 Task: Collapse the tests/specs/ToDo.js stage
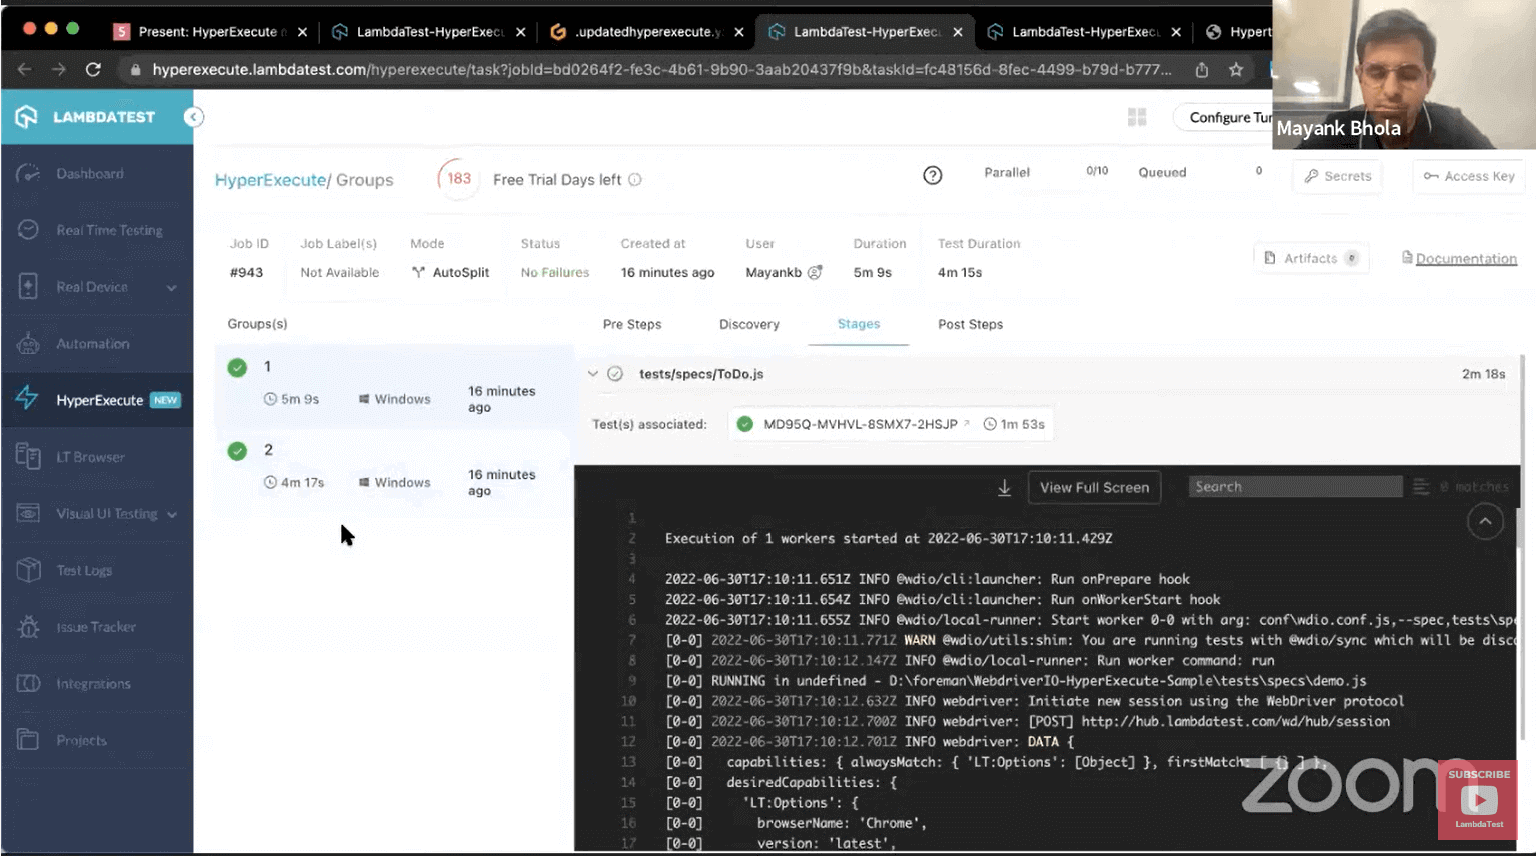click(x=593, y=374)
